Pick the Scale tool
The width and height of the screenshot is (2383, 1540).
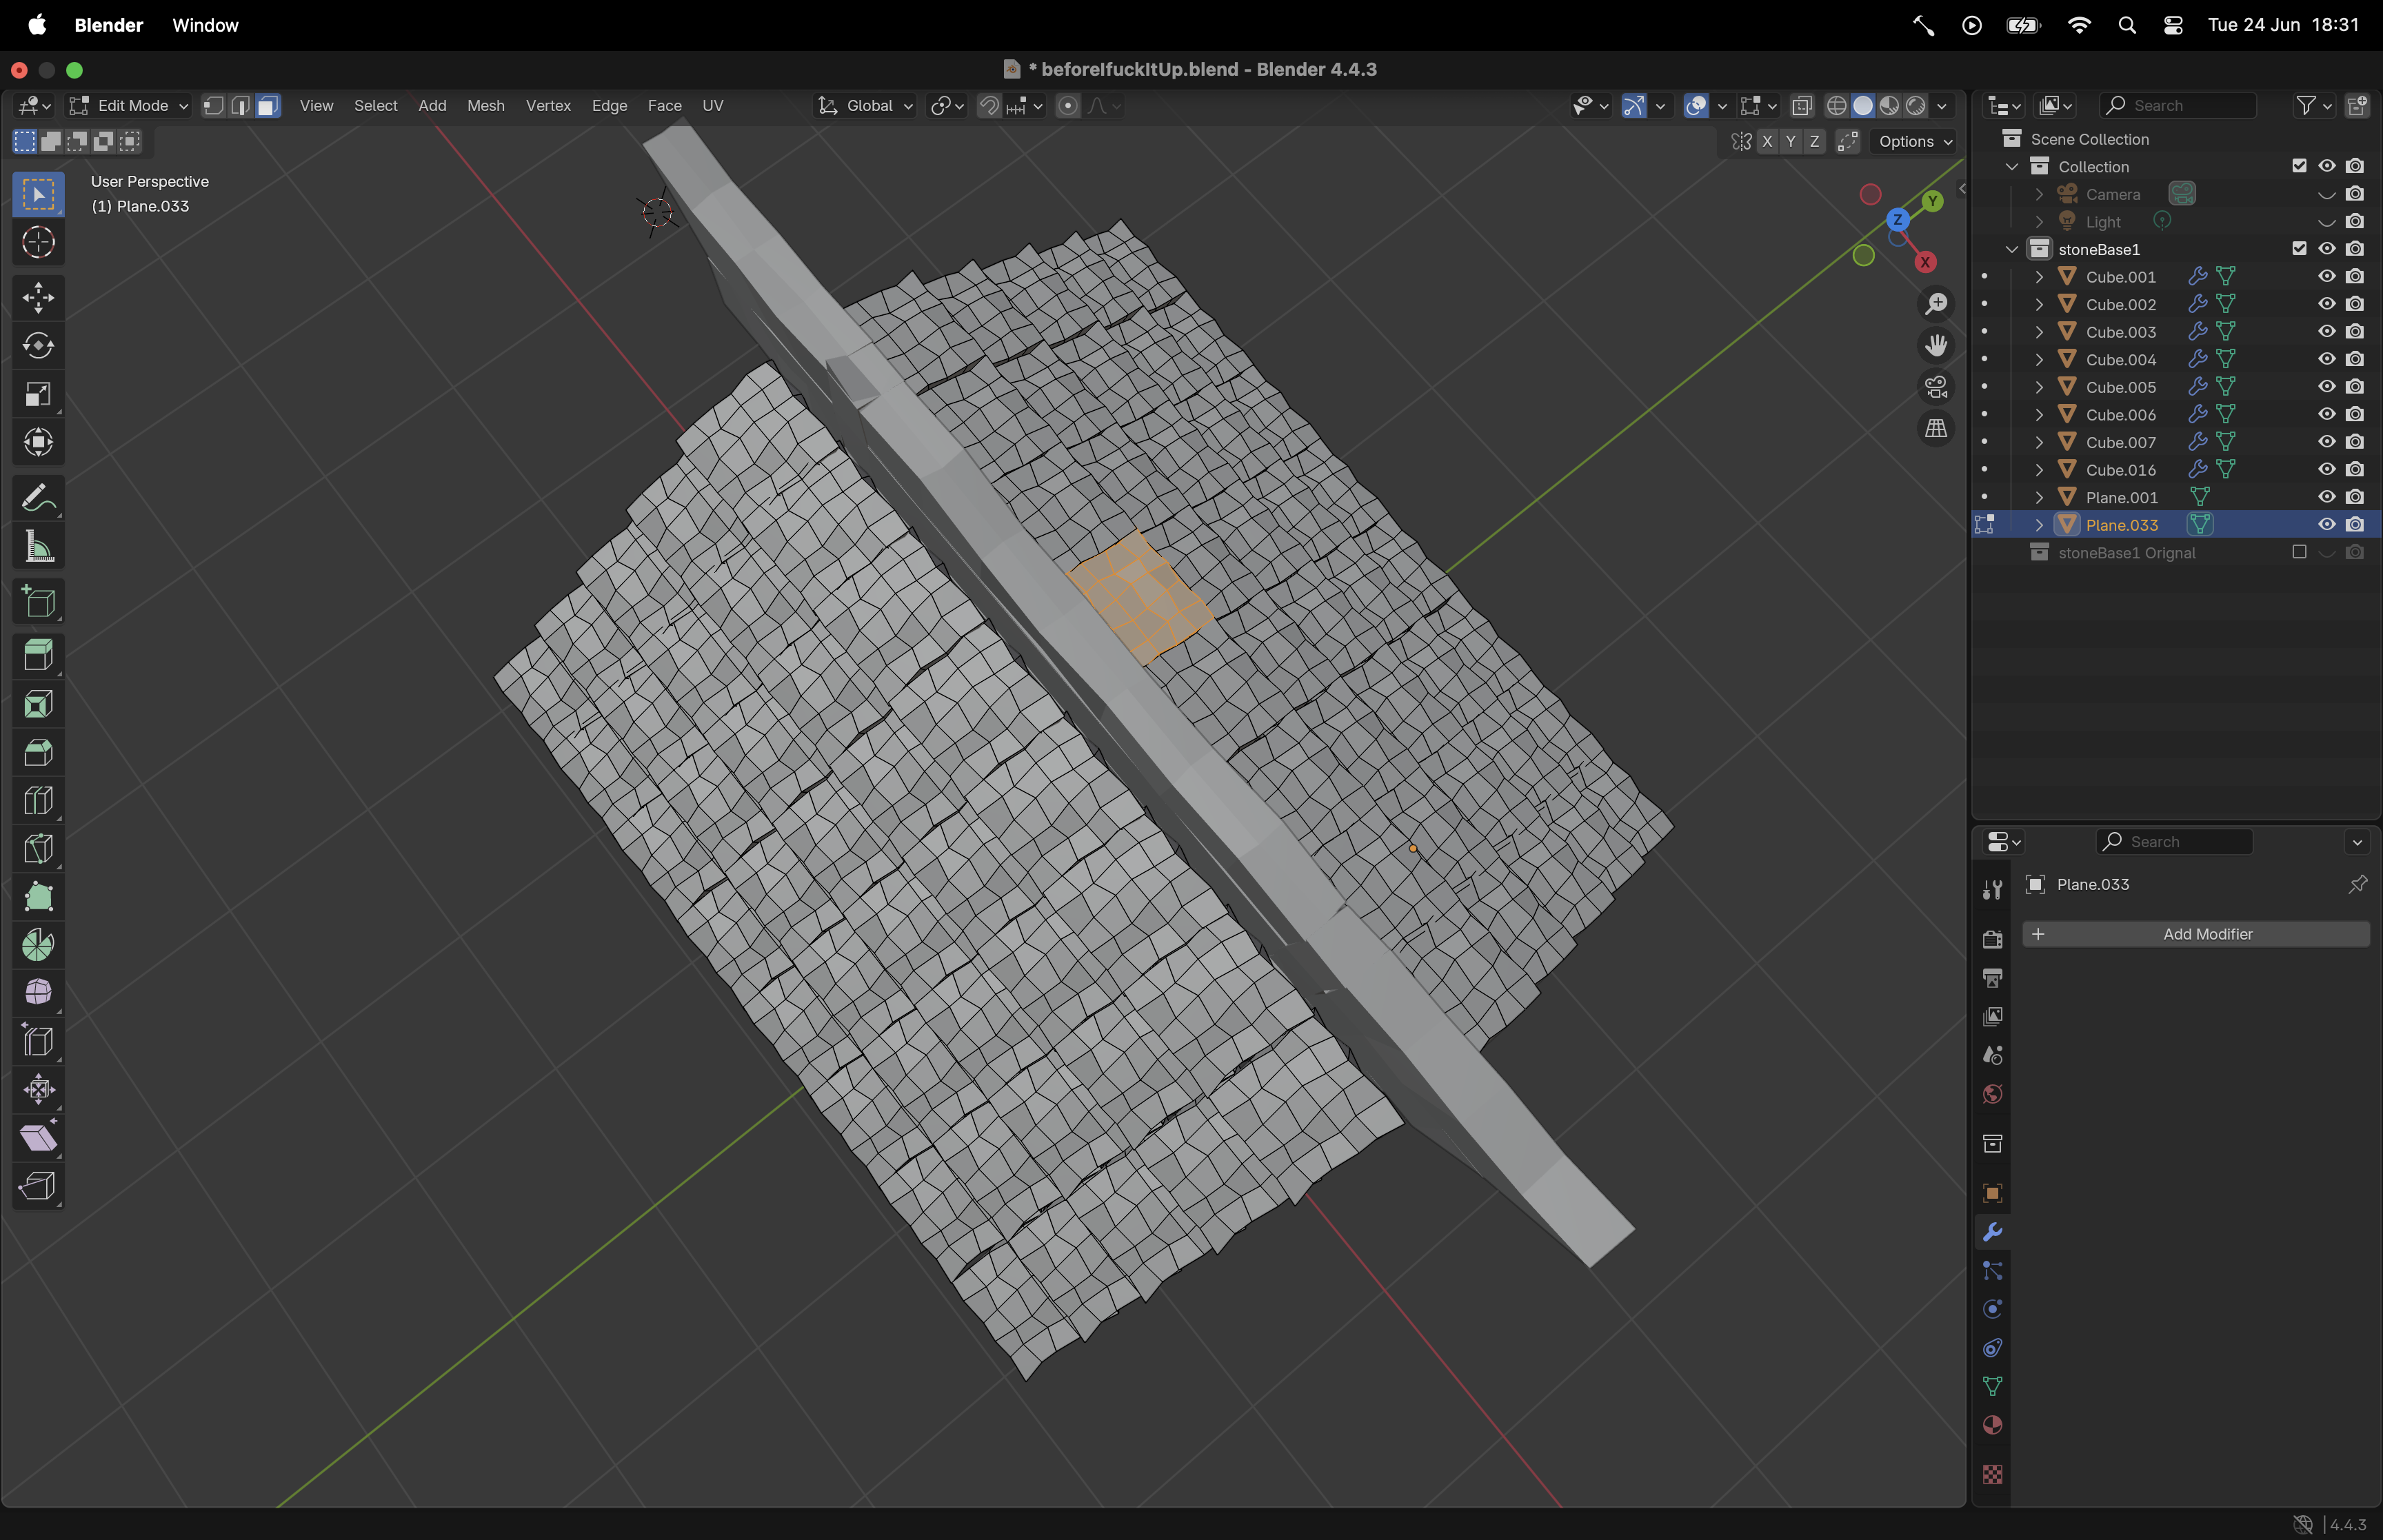[38, 394]
